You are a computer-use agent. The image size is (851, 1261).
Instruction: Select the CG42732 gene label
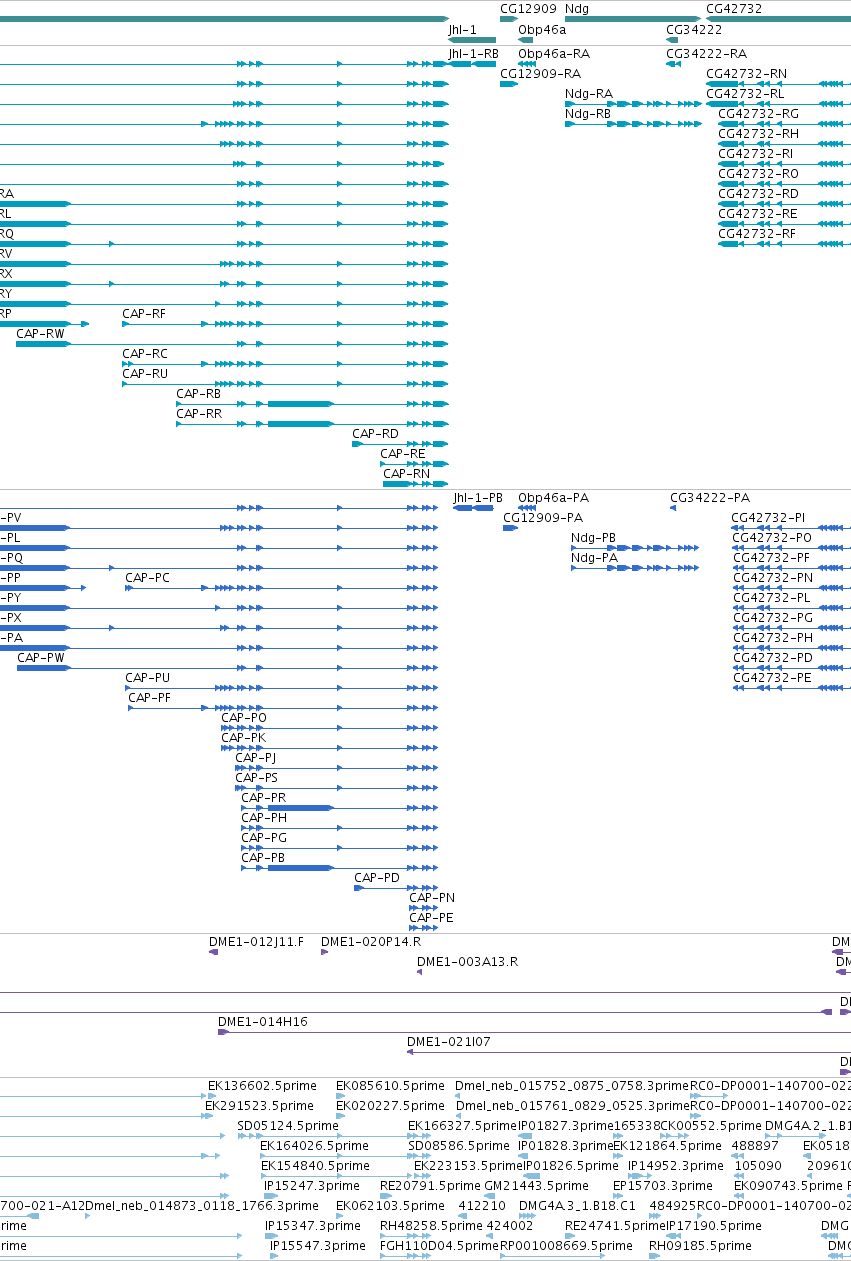click(734, 9)
